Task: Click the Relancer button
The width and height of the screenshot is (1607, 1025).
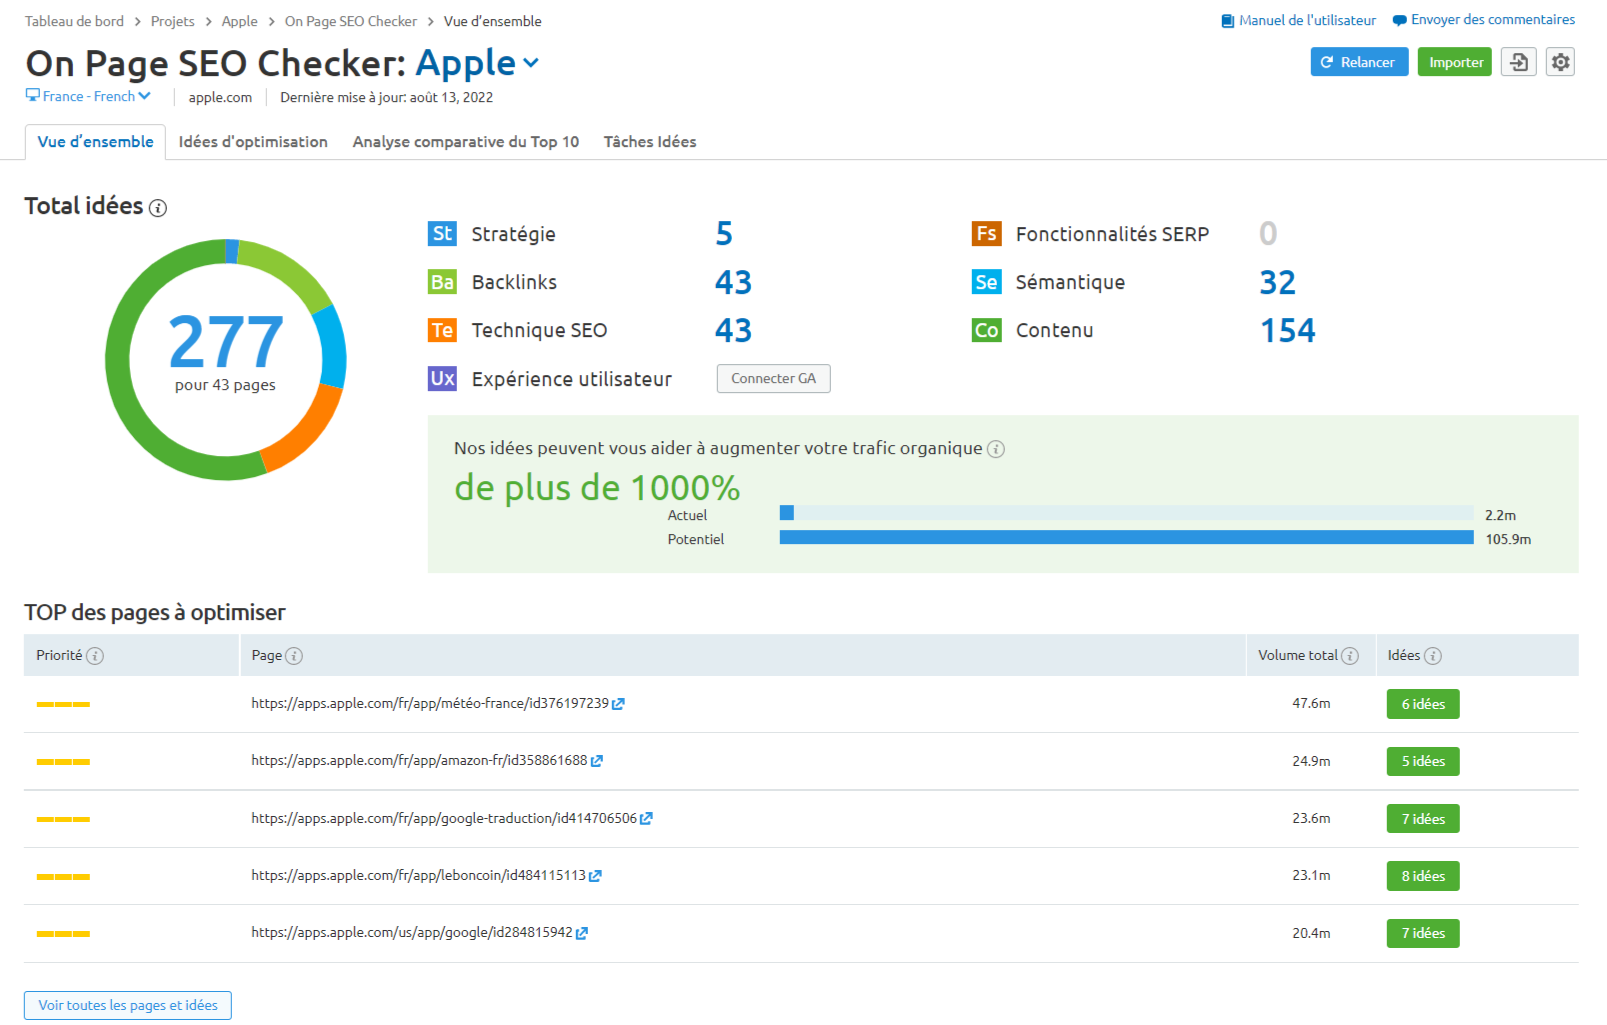Action: [x=1358, y=61]
